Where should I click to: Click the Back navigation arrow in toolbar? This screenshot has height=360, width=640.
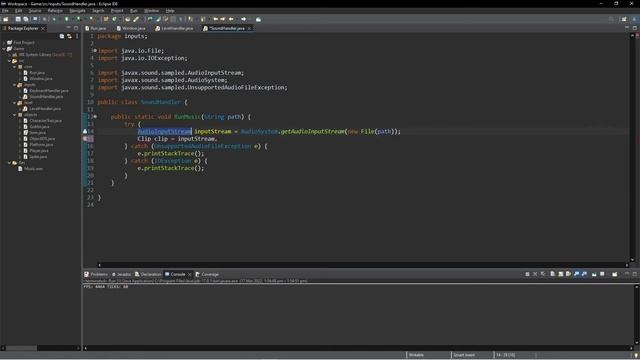pos(231,19)
